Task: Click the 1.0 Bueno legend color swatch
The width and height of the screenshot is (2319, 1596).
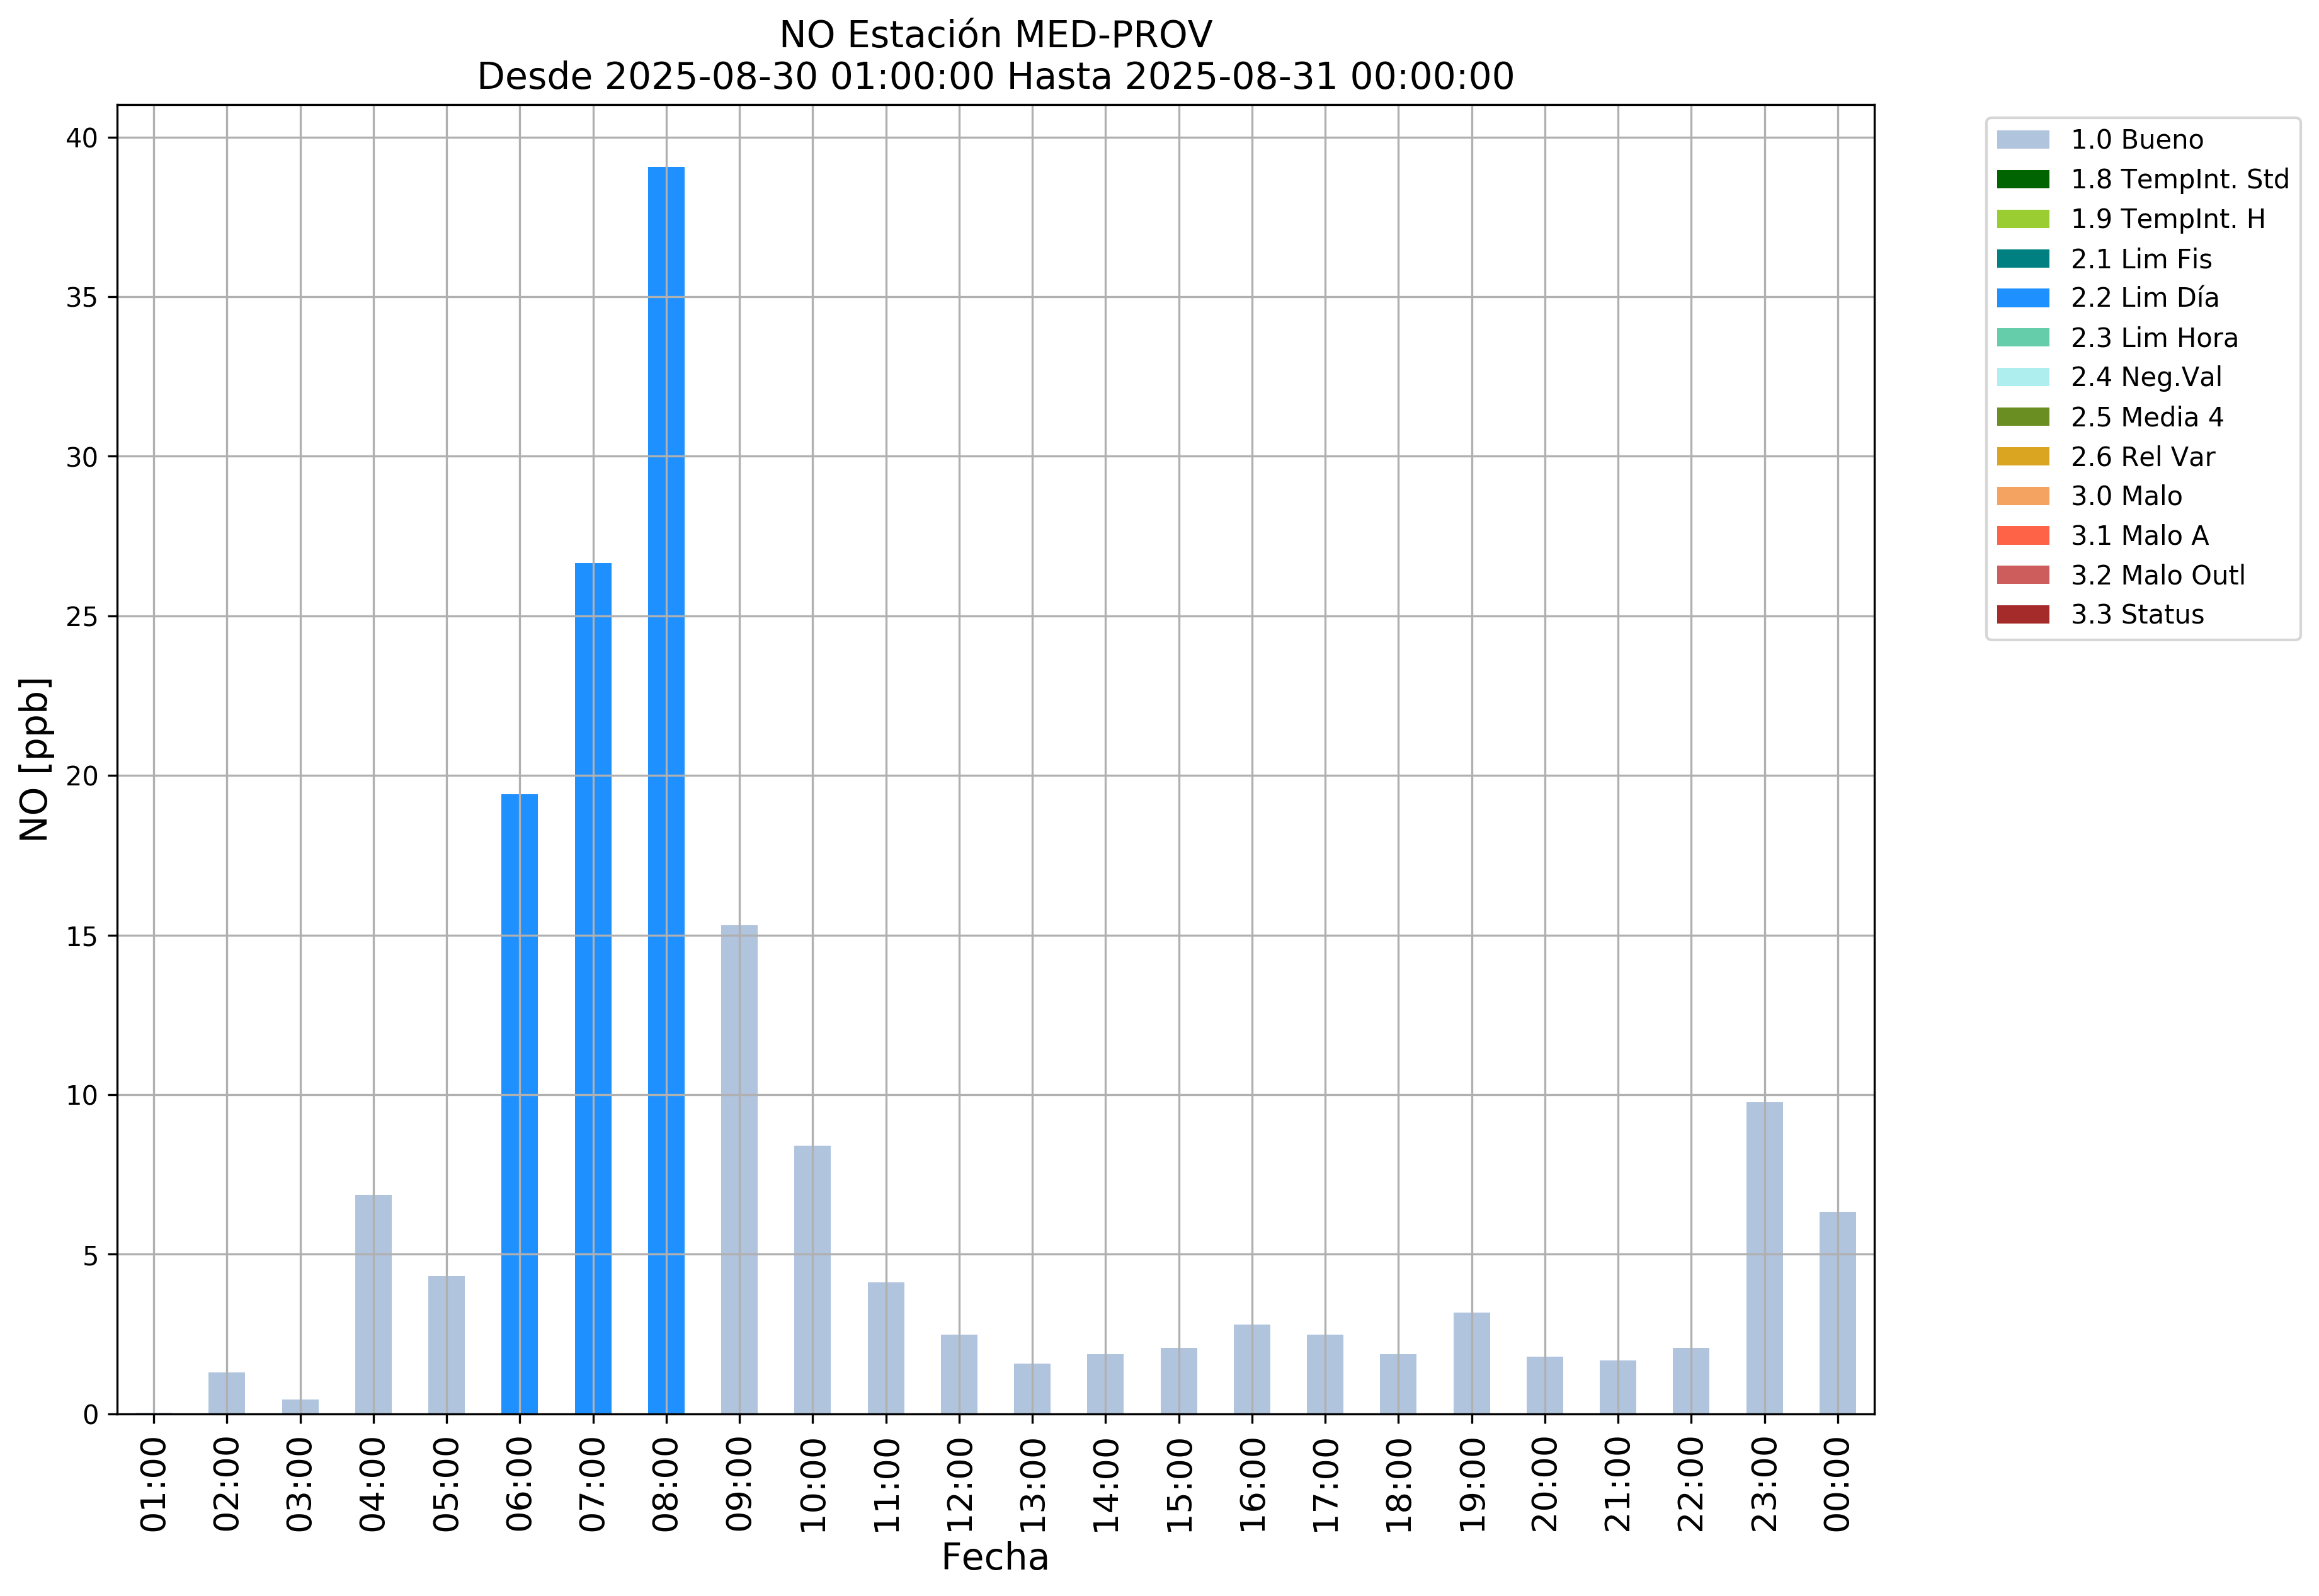Action: click(x=2022, y=140)
